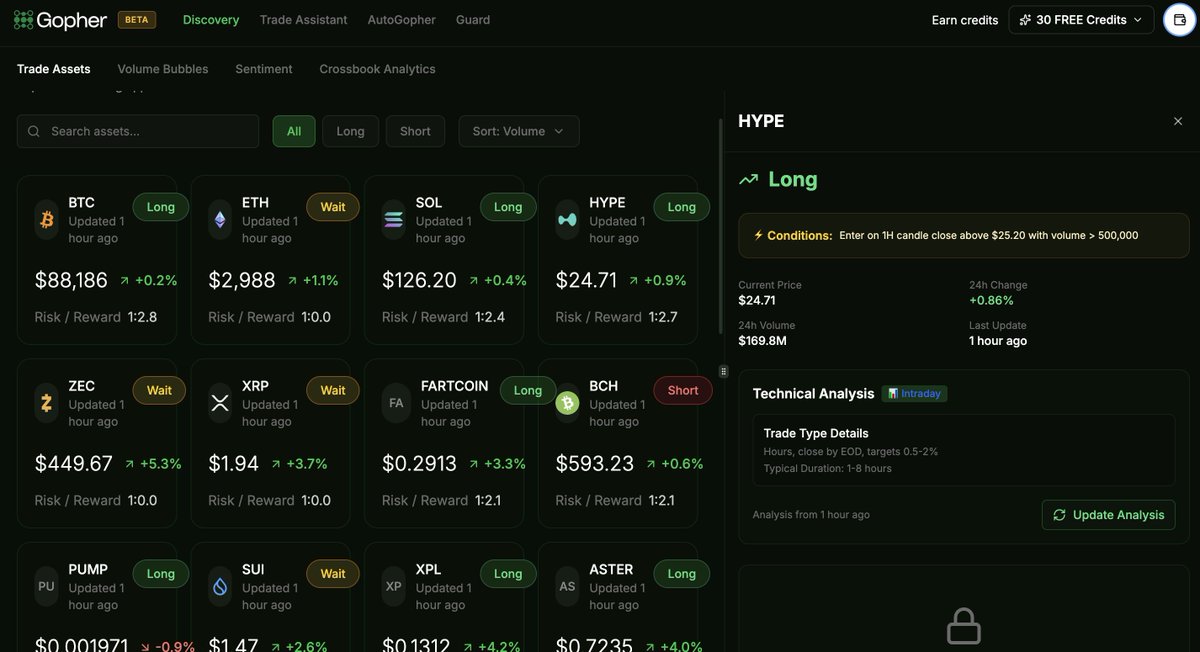The width and height of the screenshot is (1200, 652).
Task: Click the SUI droplet coin icon
Action: click(220, 587)
